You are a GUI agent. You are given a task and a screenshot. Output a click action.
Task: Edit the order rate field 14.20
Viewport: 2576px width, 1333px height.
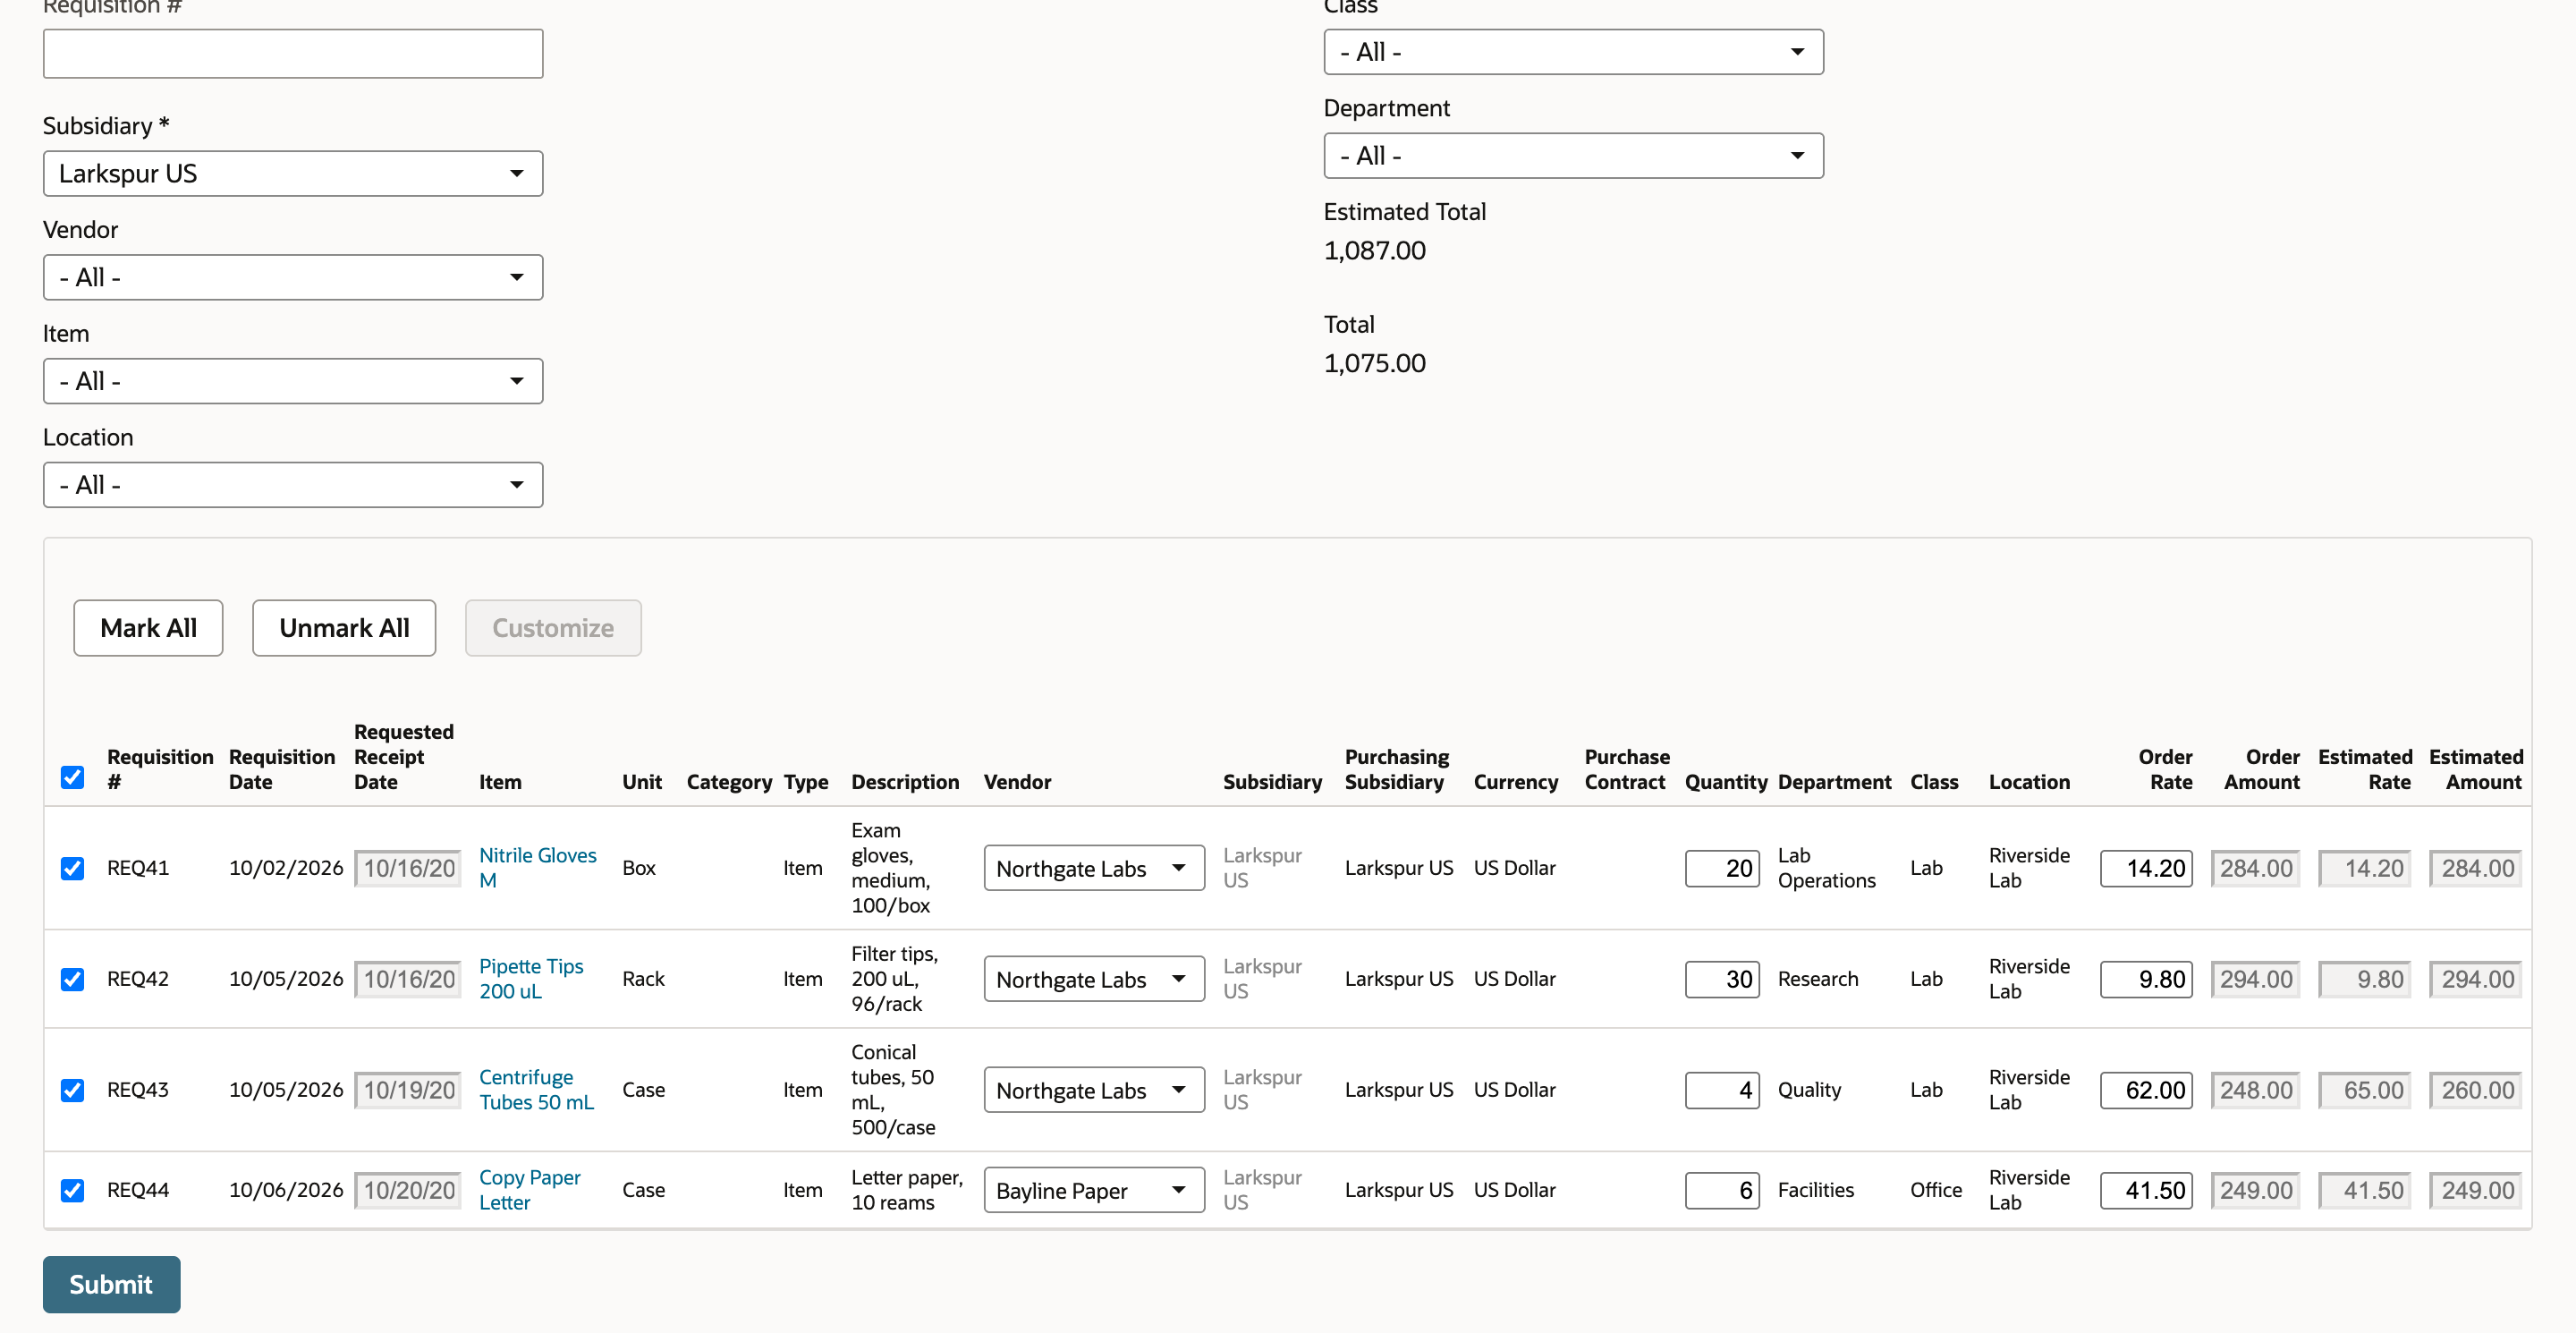point(2146,868)
